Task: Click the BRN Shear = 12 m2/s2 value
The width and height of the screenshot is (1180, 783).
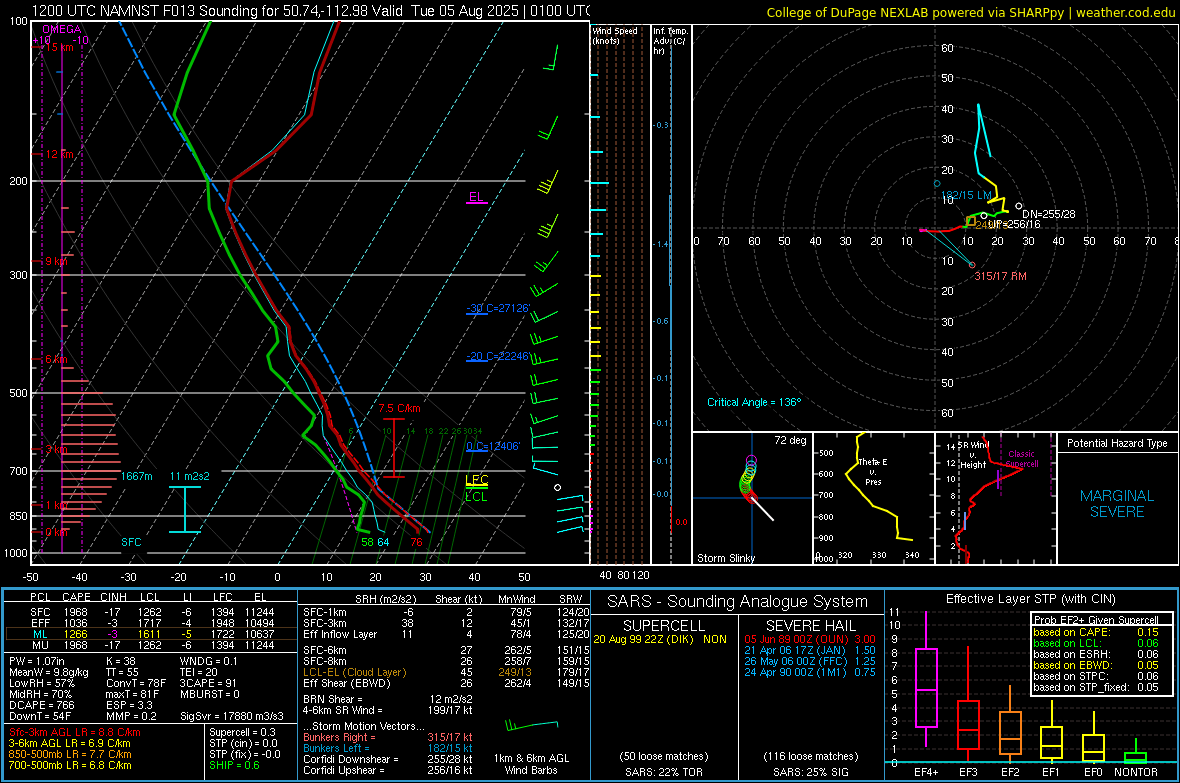Action: pyautogui.click(x=388, y=699)
